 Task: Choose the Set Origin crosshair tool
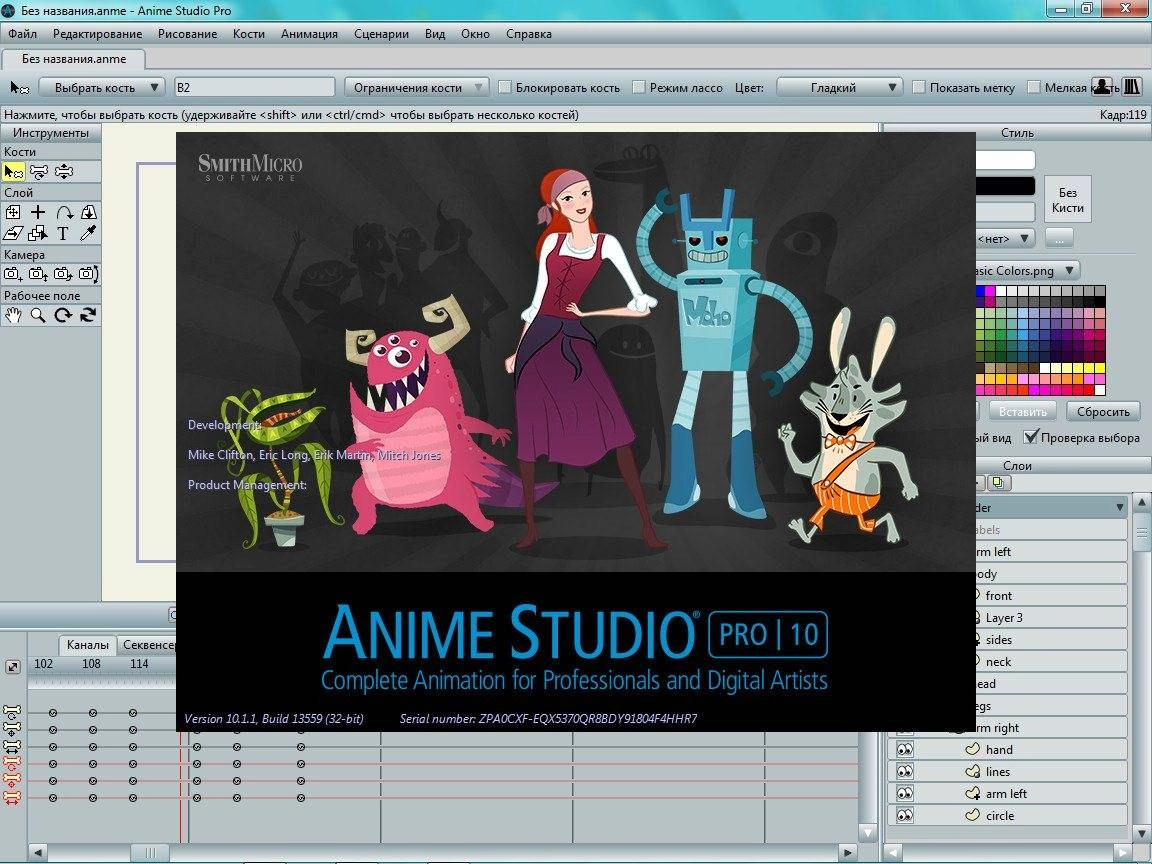click(x=38, y=212)
